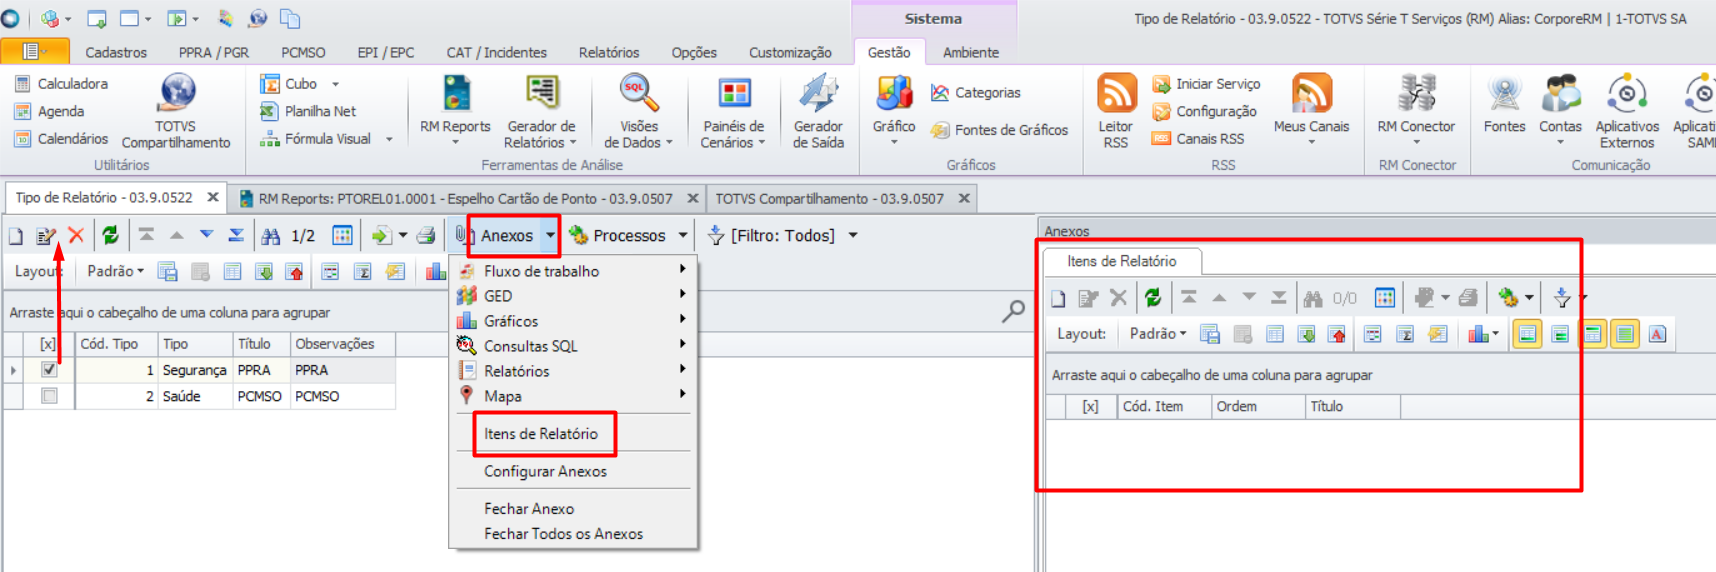
Task: Select the PCMSO title cell
Action: coord(260,396)
